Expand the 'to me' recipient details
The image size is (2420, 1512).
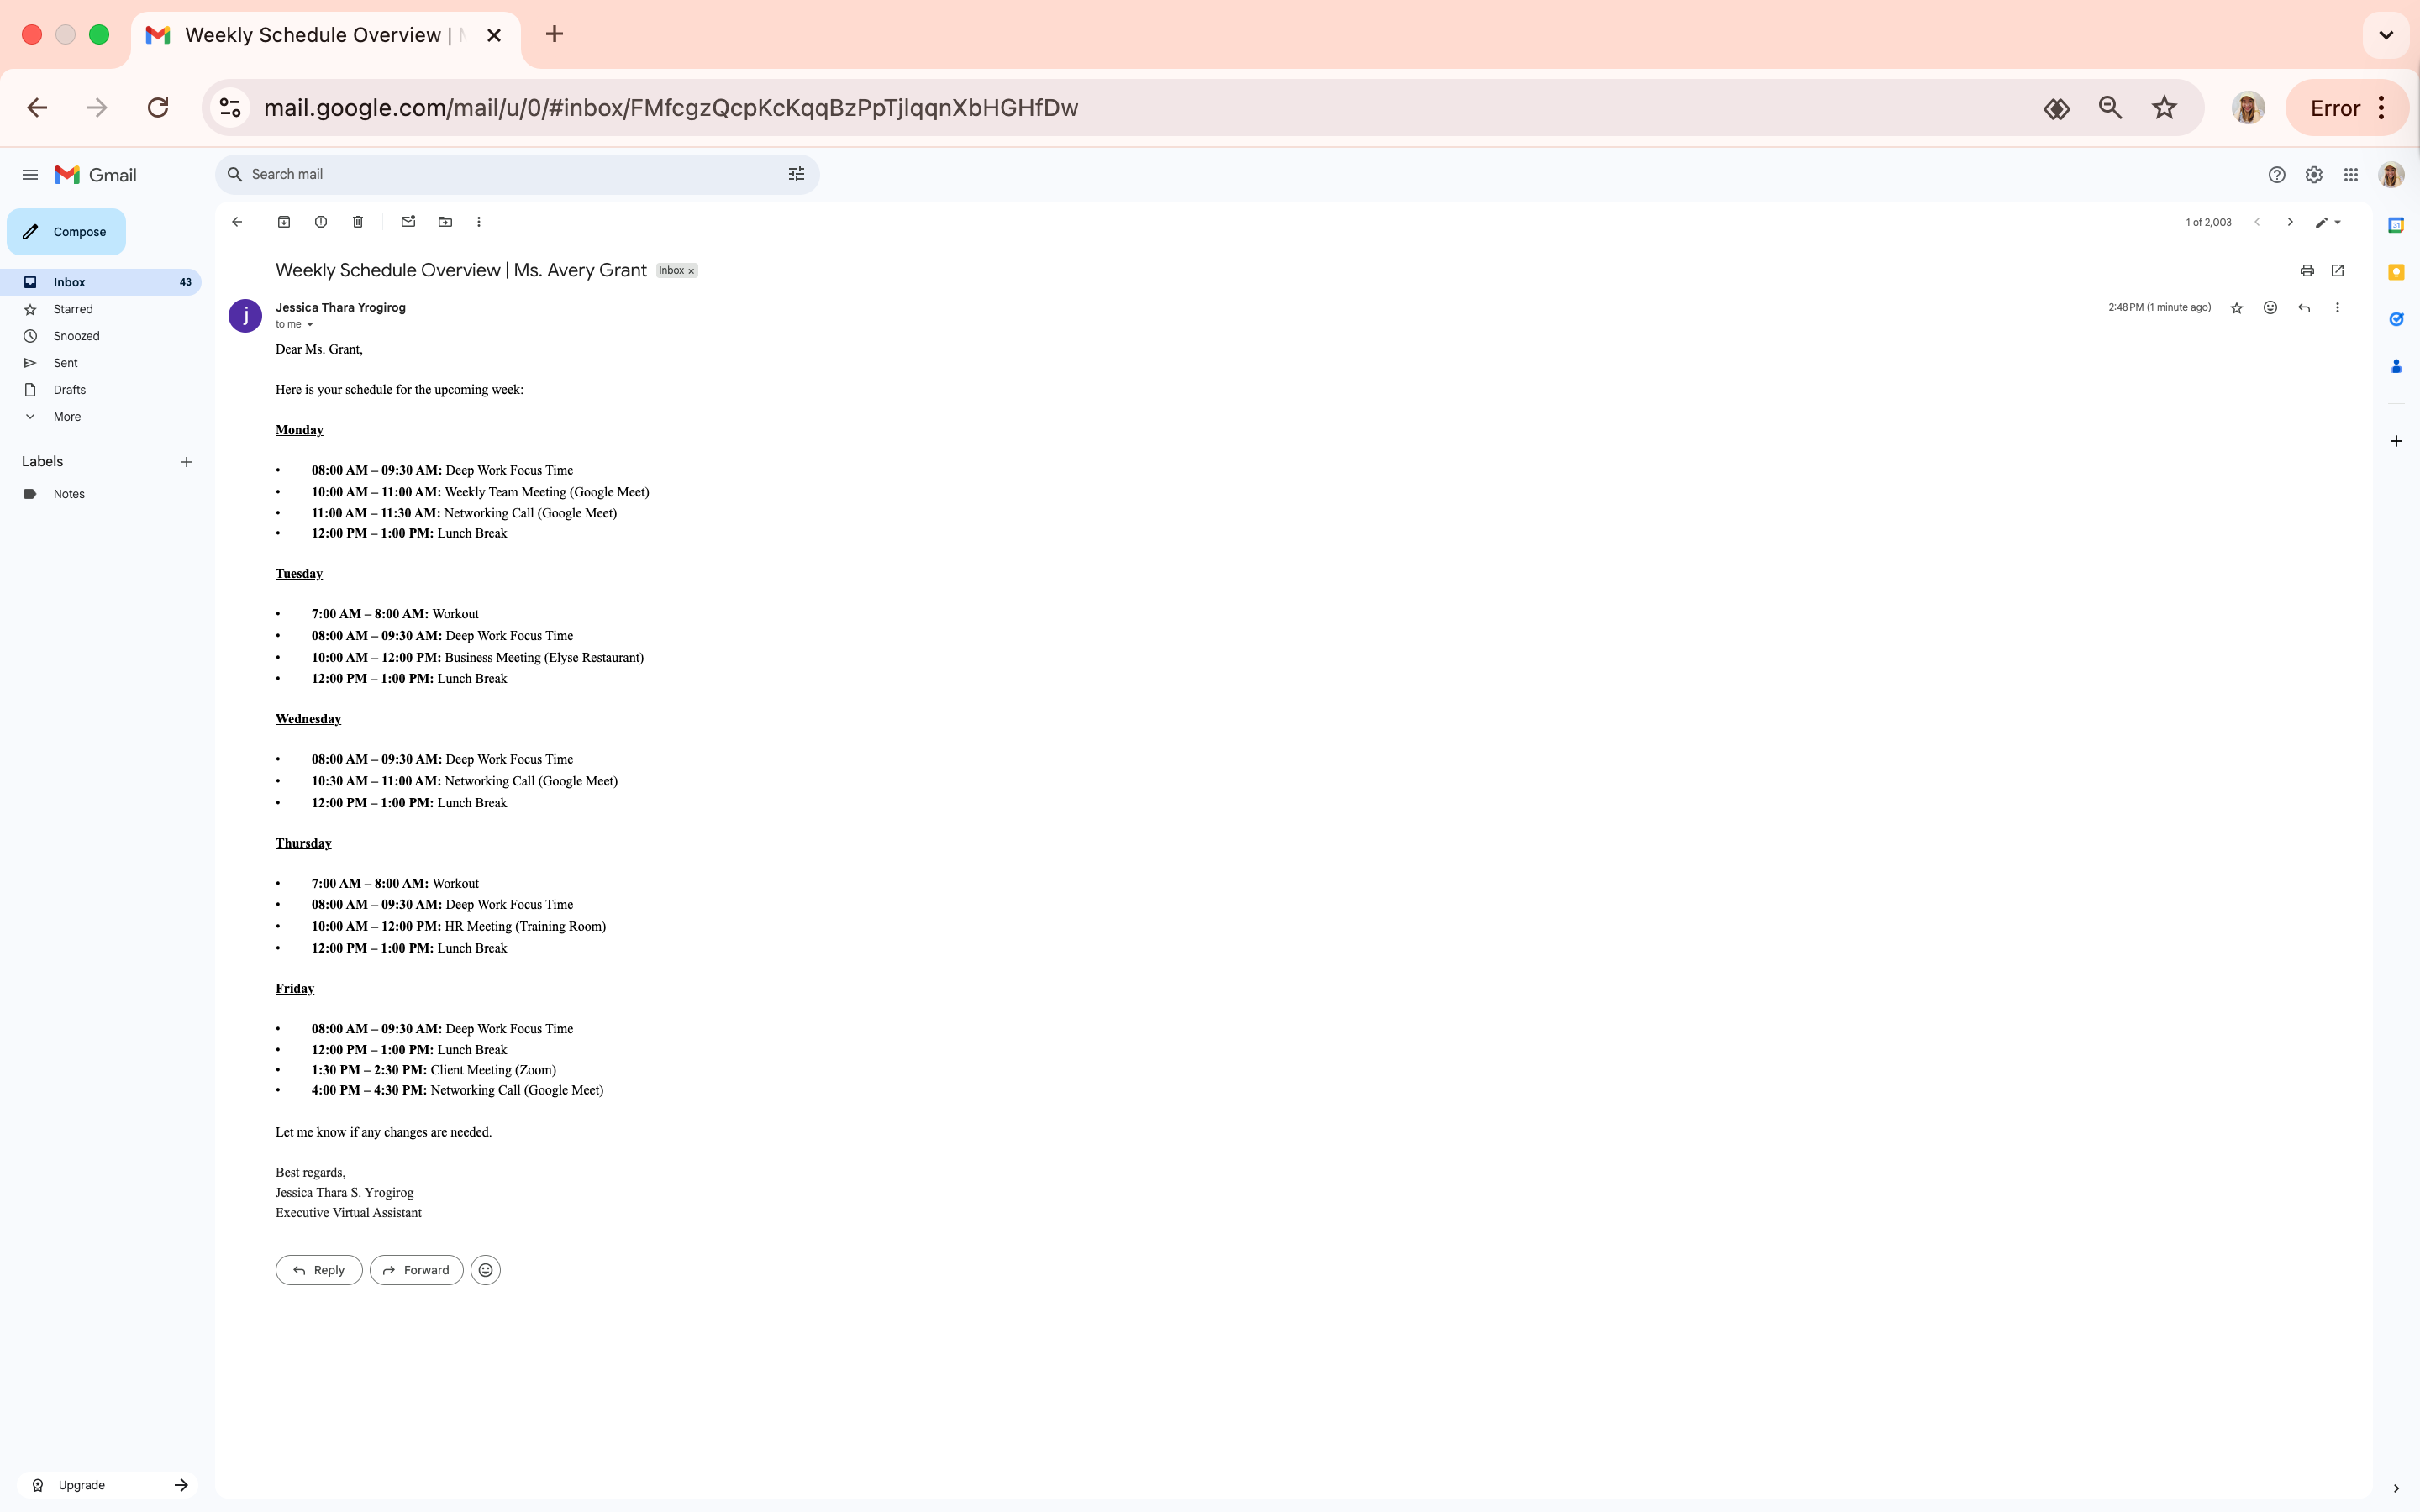click(x=310, y=325)
